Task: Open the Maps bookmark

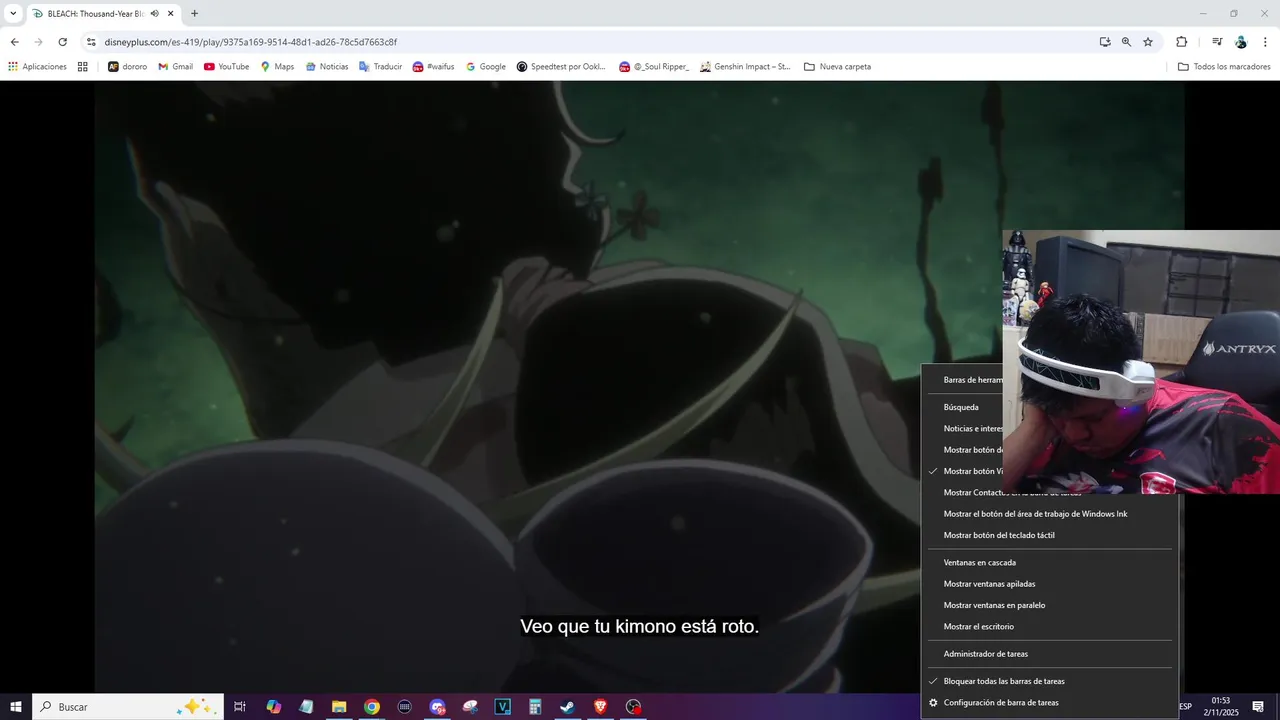Action: (x=277, y=67)
